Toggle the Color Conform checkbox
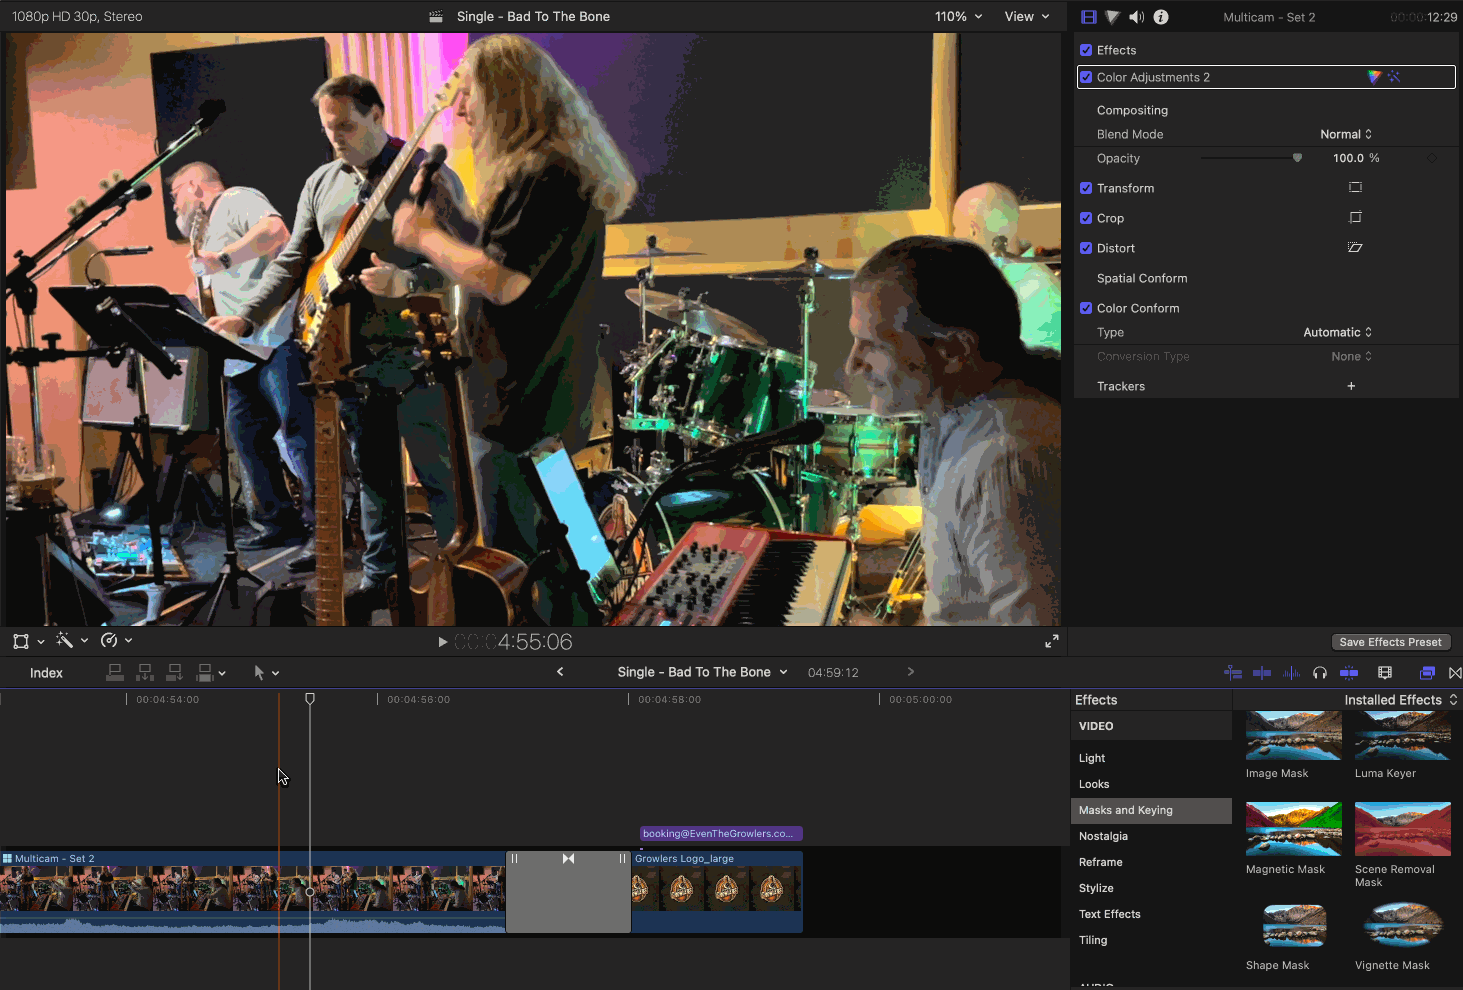 [1086, 308]
